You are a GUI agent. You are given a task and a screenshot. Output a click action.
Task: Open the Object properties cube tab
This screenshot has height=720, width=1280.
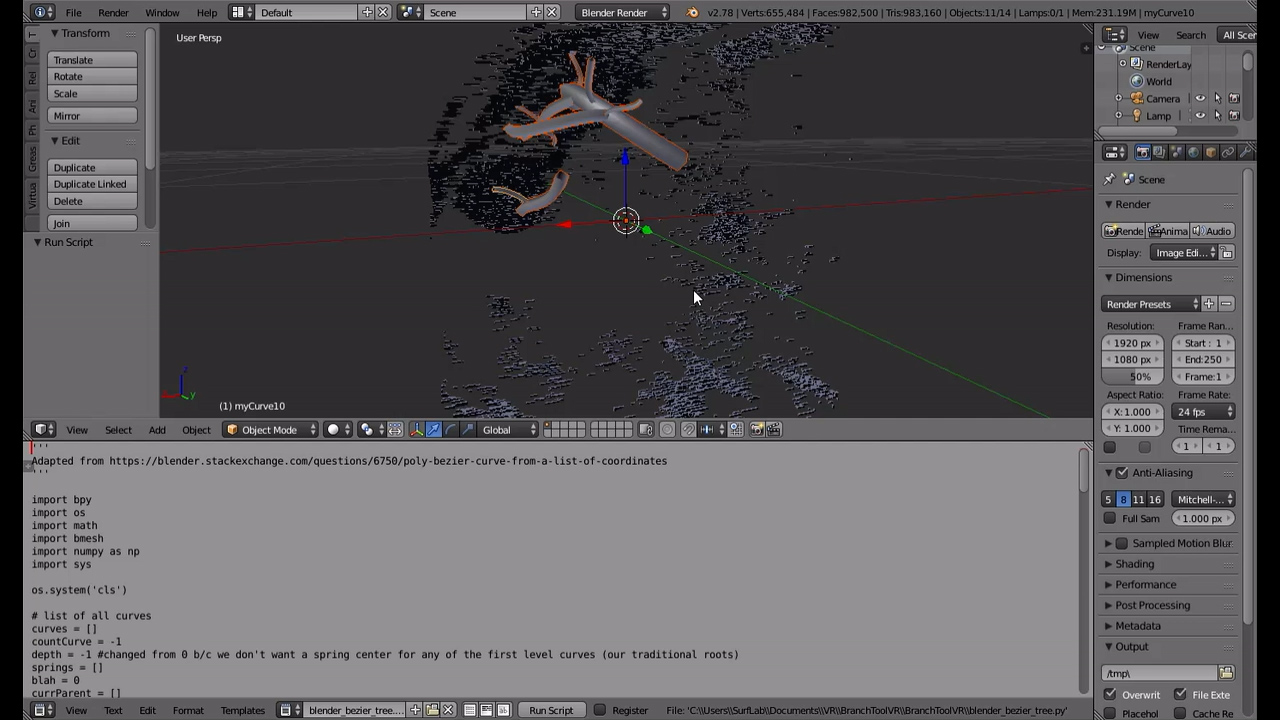tap(1210, 152)
